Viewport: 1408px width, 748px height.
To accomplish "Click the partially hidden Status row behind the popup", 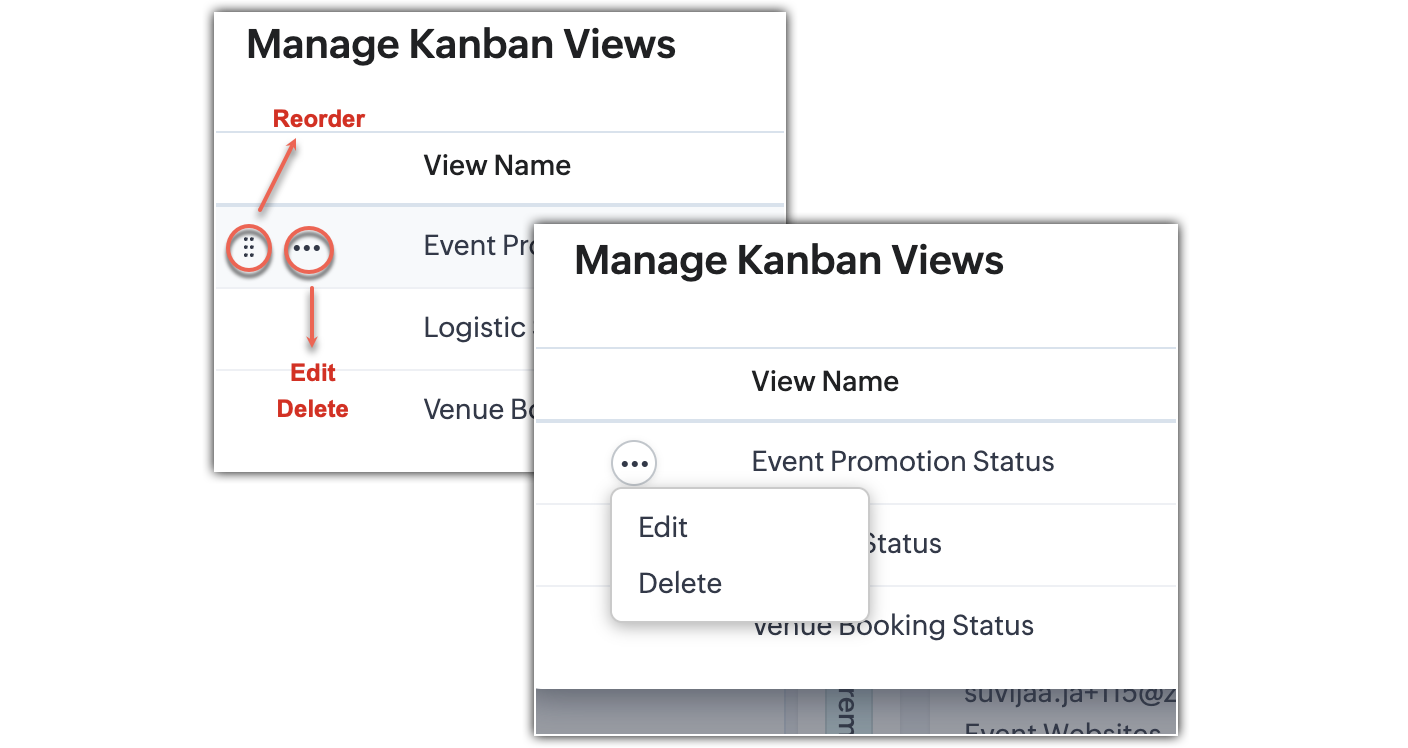I will click(1021, 544).
